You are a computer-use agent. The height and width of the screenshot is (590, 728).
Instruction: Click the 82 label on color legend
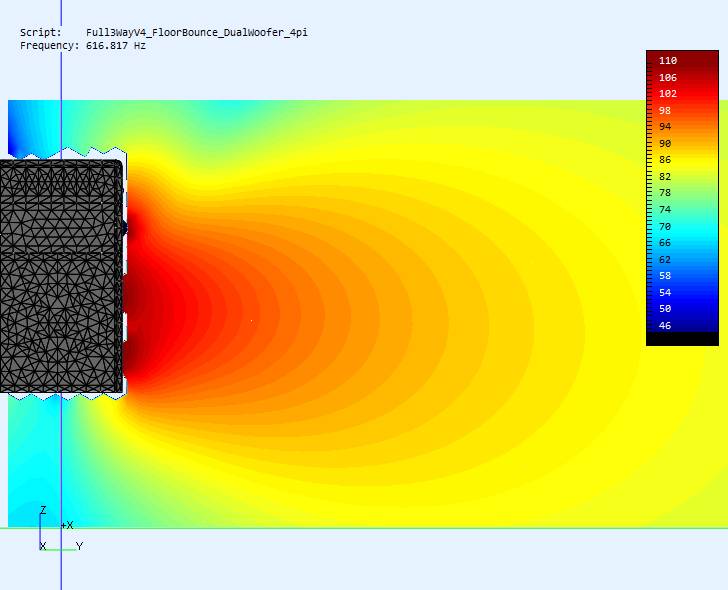pos(665,176)
